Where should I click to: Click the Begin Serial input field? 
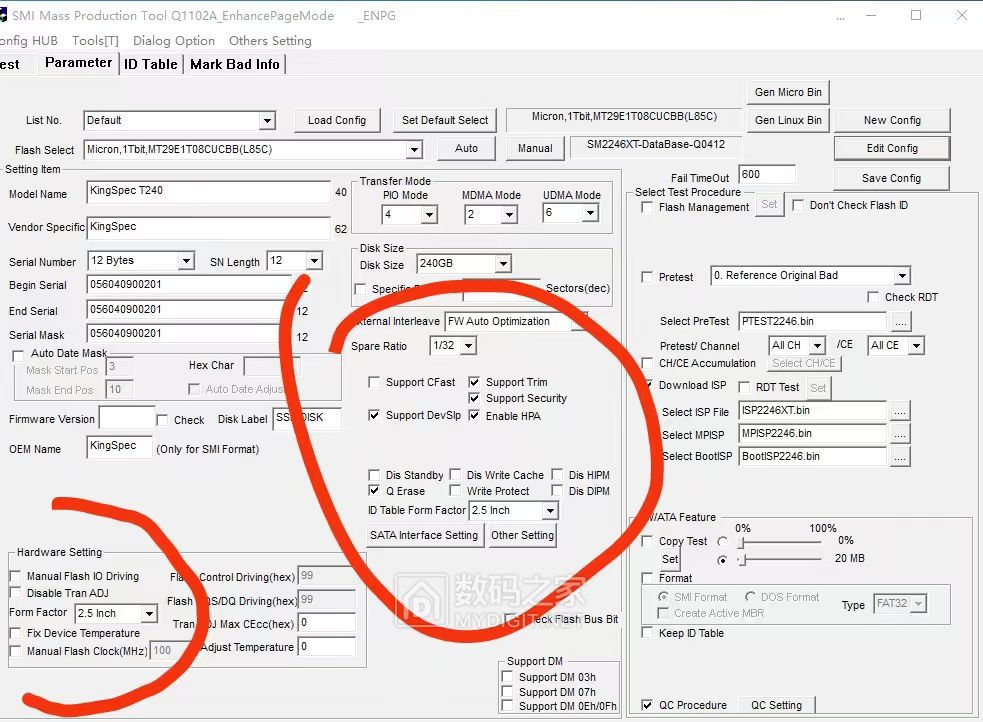189,285
